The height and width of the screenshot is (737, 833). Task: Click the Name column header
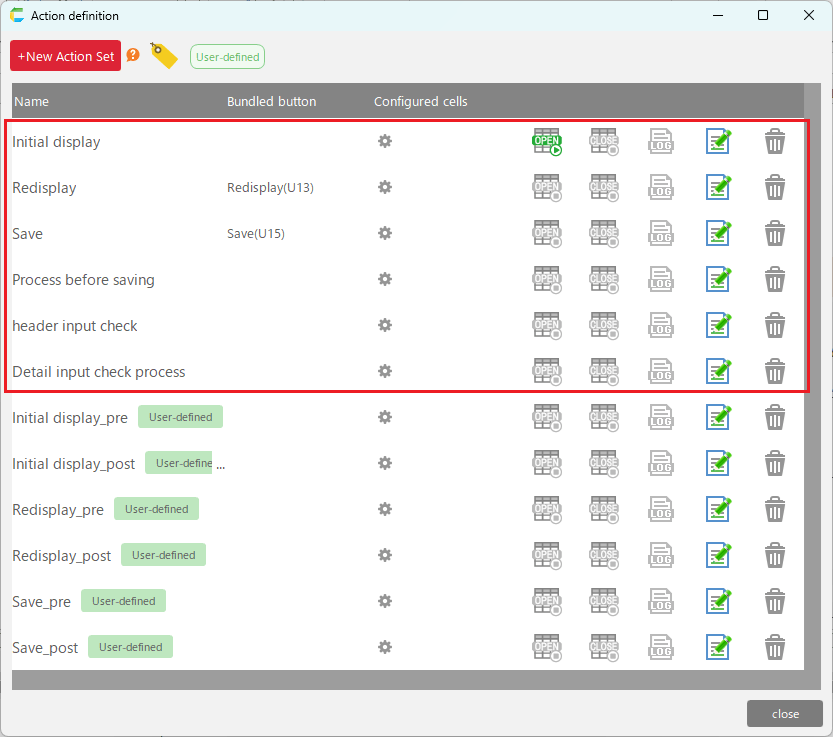pos(31,102)
